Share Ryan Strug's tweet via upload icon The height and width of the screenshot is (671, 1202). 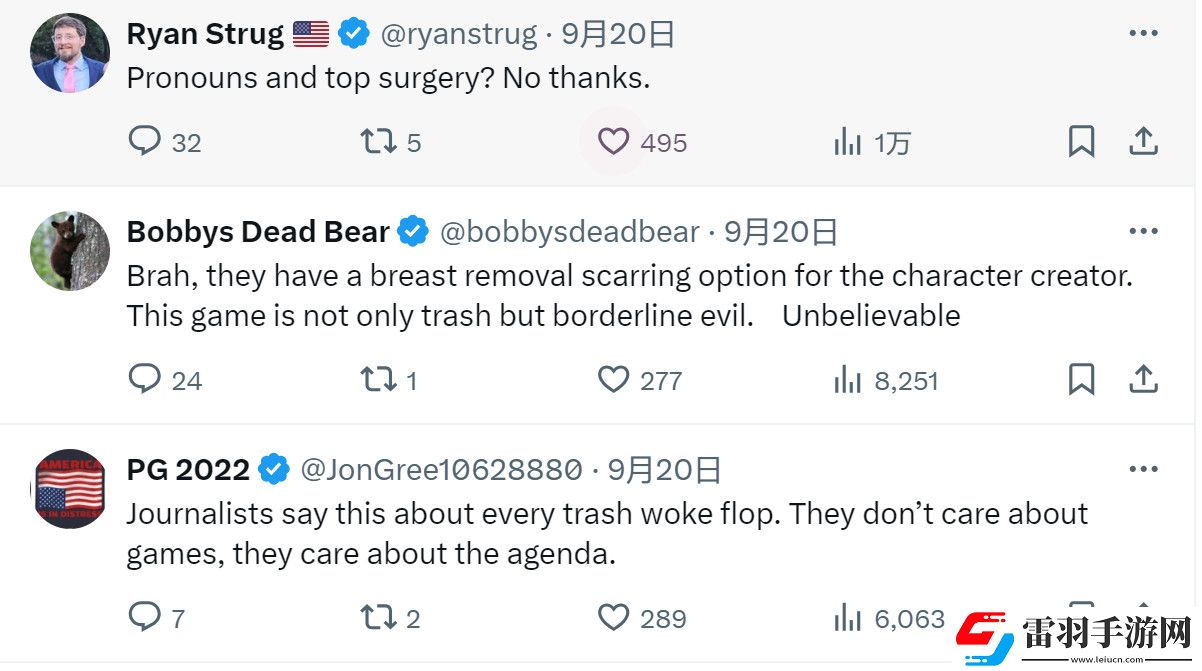(x=1143, y=142)
